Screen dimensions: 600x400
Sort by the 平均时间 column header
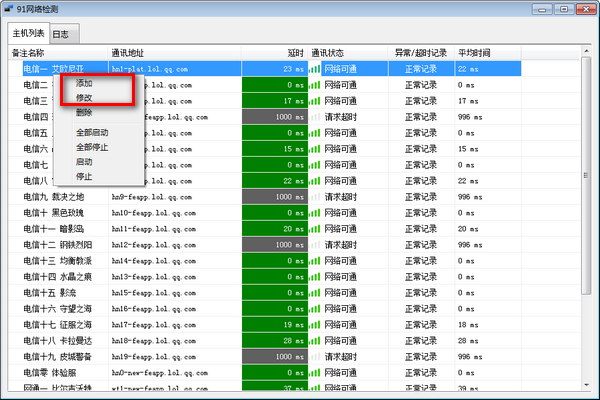point(475,52)
